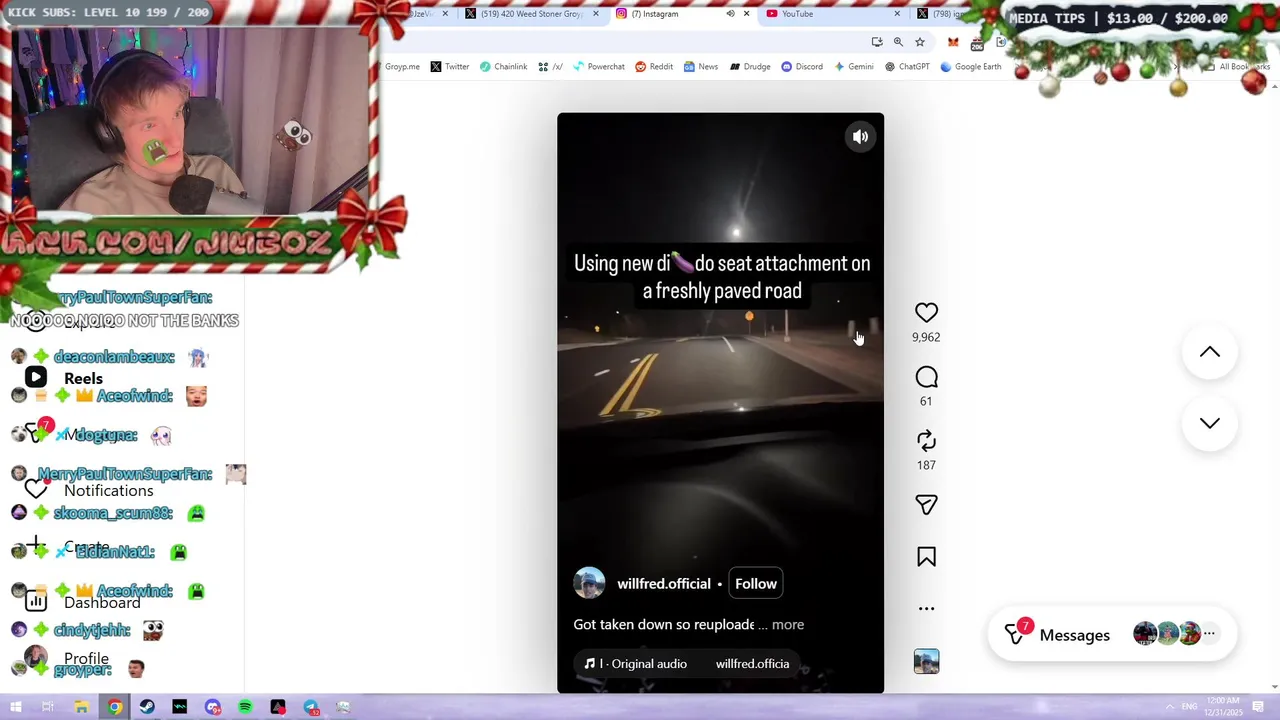Switch to the YouTube browser tab
Image resolution: width=1280 pixels, height=720 pixels.
(x=834, y=14)
